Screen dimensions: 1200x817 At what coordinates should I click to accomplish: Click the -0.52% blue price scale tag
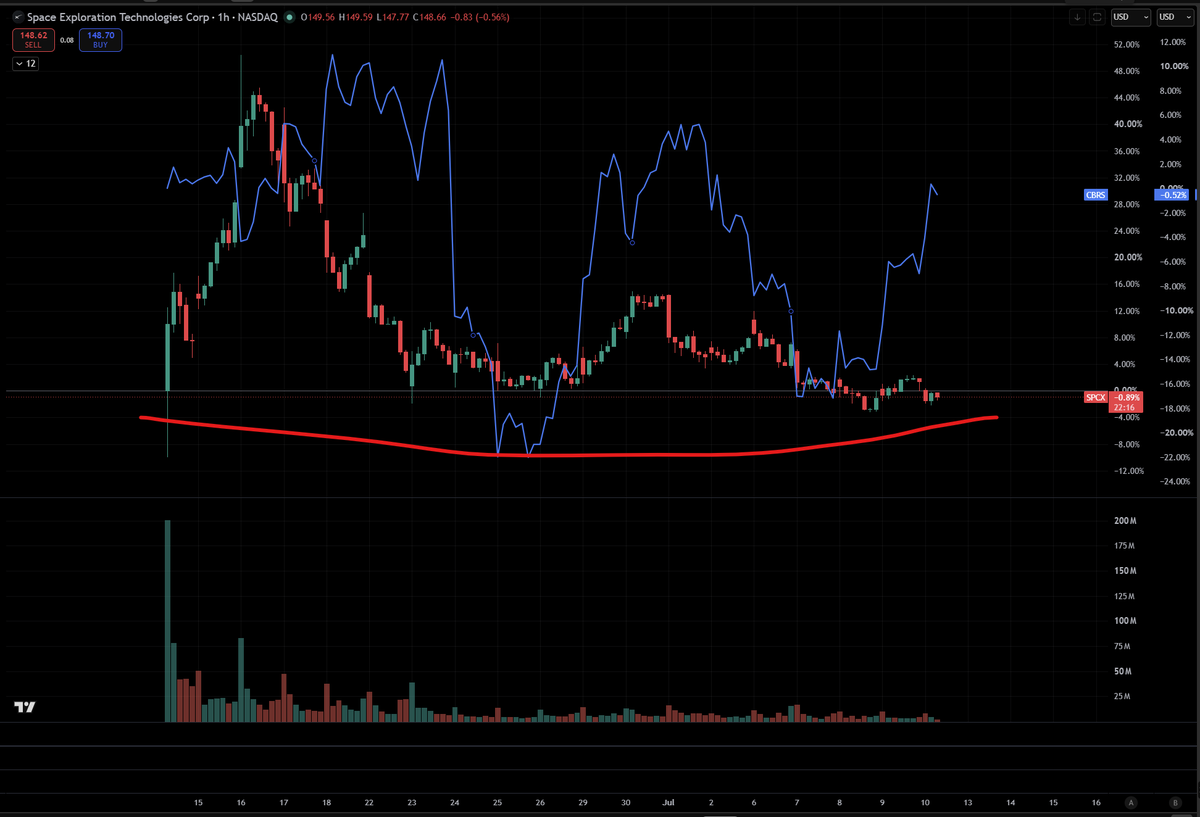[1171, 195]
